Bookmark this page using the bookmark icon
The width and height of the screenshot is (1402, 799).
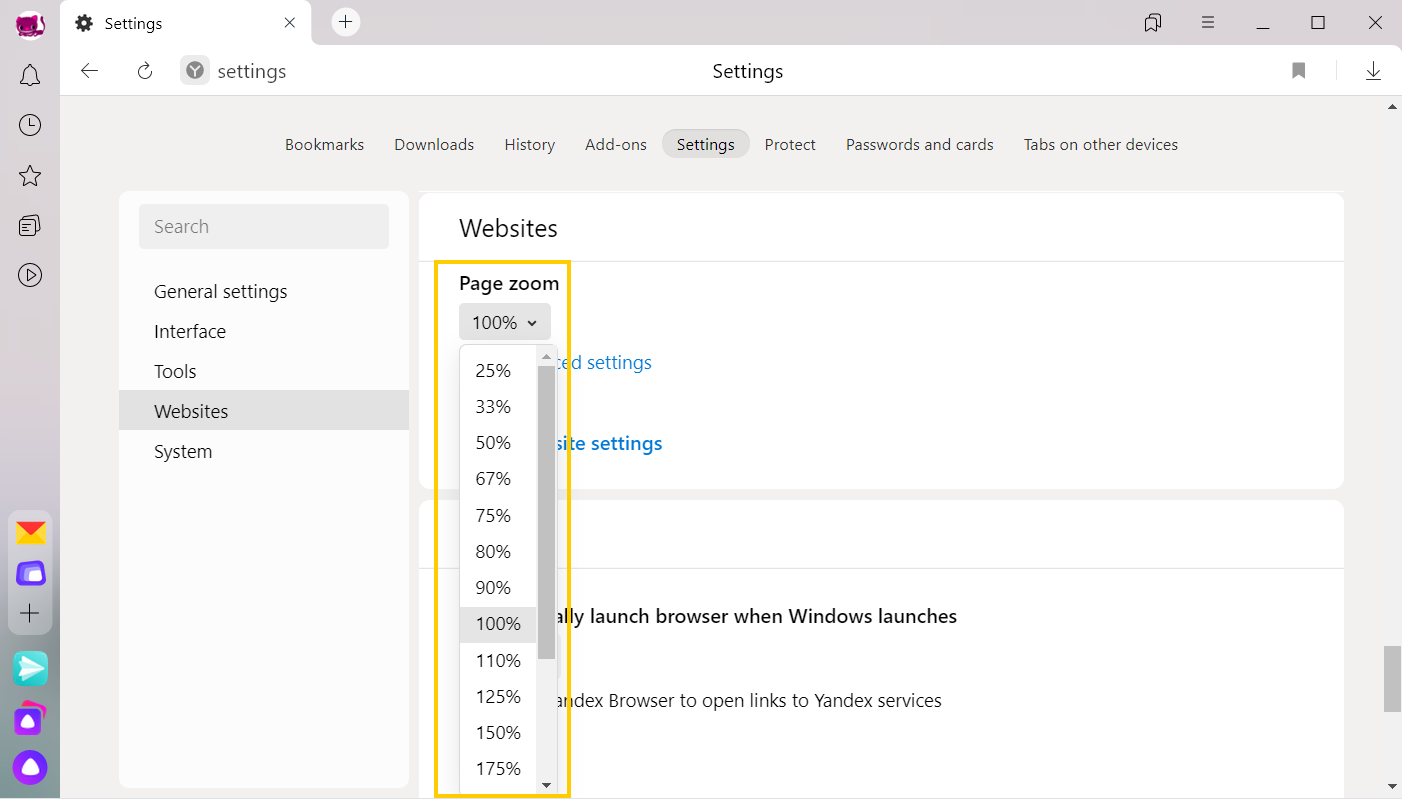[1299, 71]
